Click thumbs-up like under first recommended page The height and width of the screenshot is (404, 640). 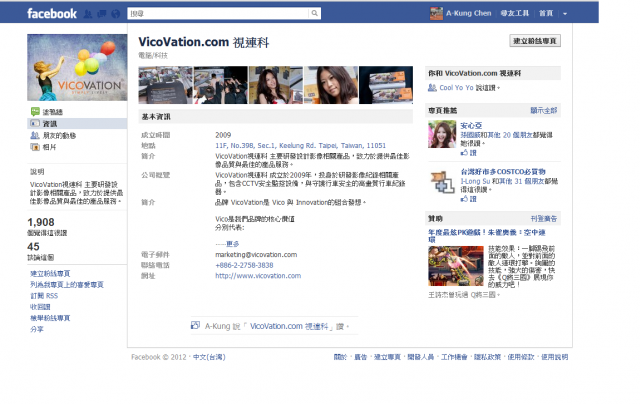click(464, 153)
